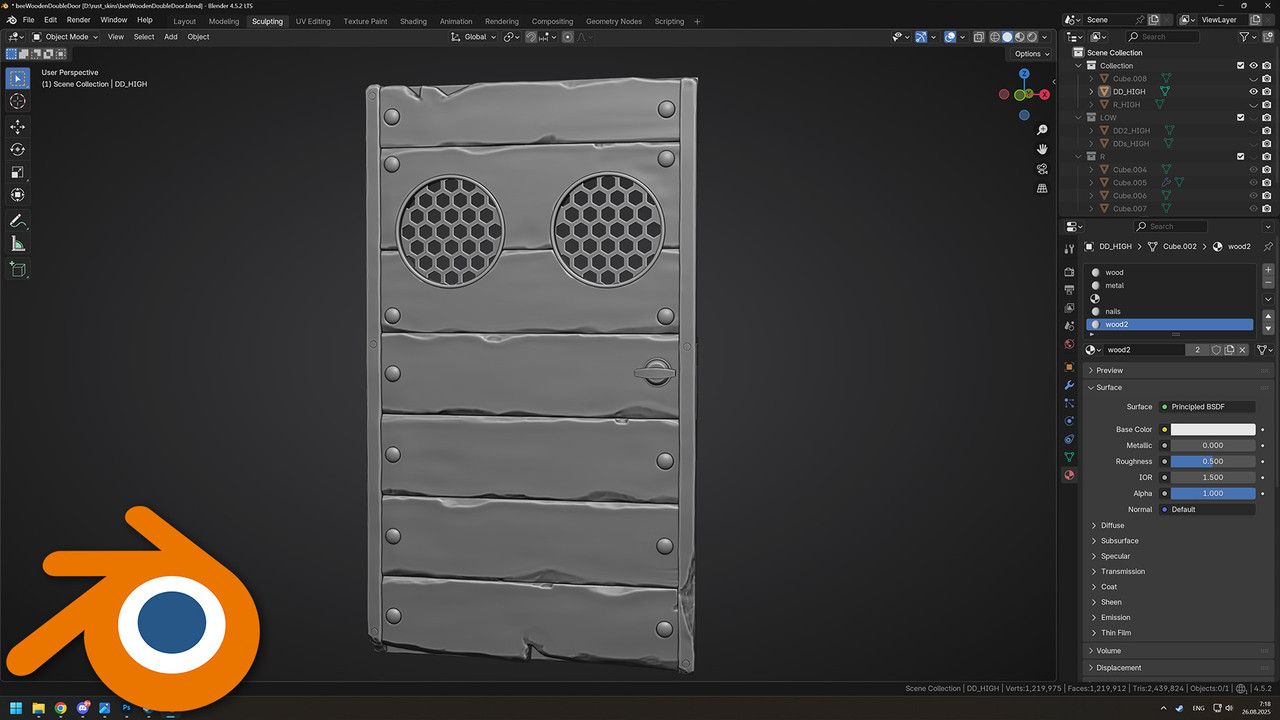This screenshot has width=1280, height=720.
Task: Select the Cursor tool in the toolbar
Action: [18, 101]
